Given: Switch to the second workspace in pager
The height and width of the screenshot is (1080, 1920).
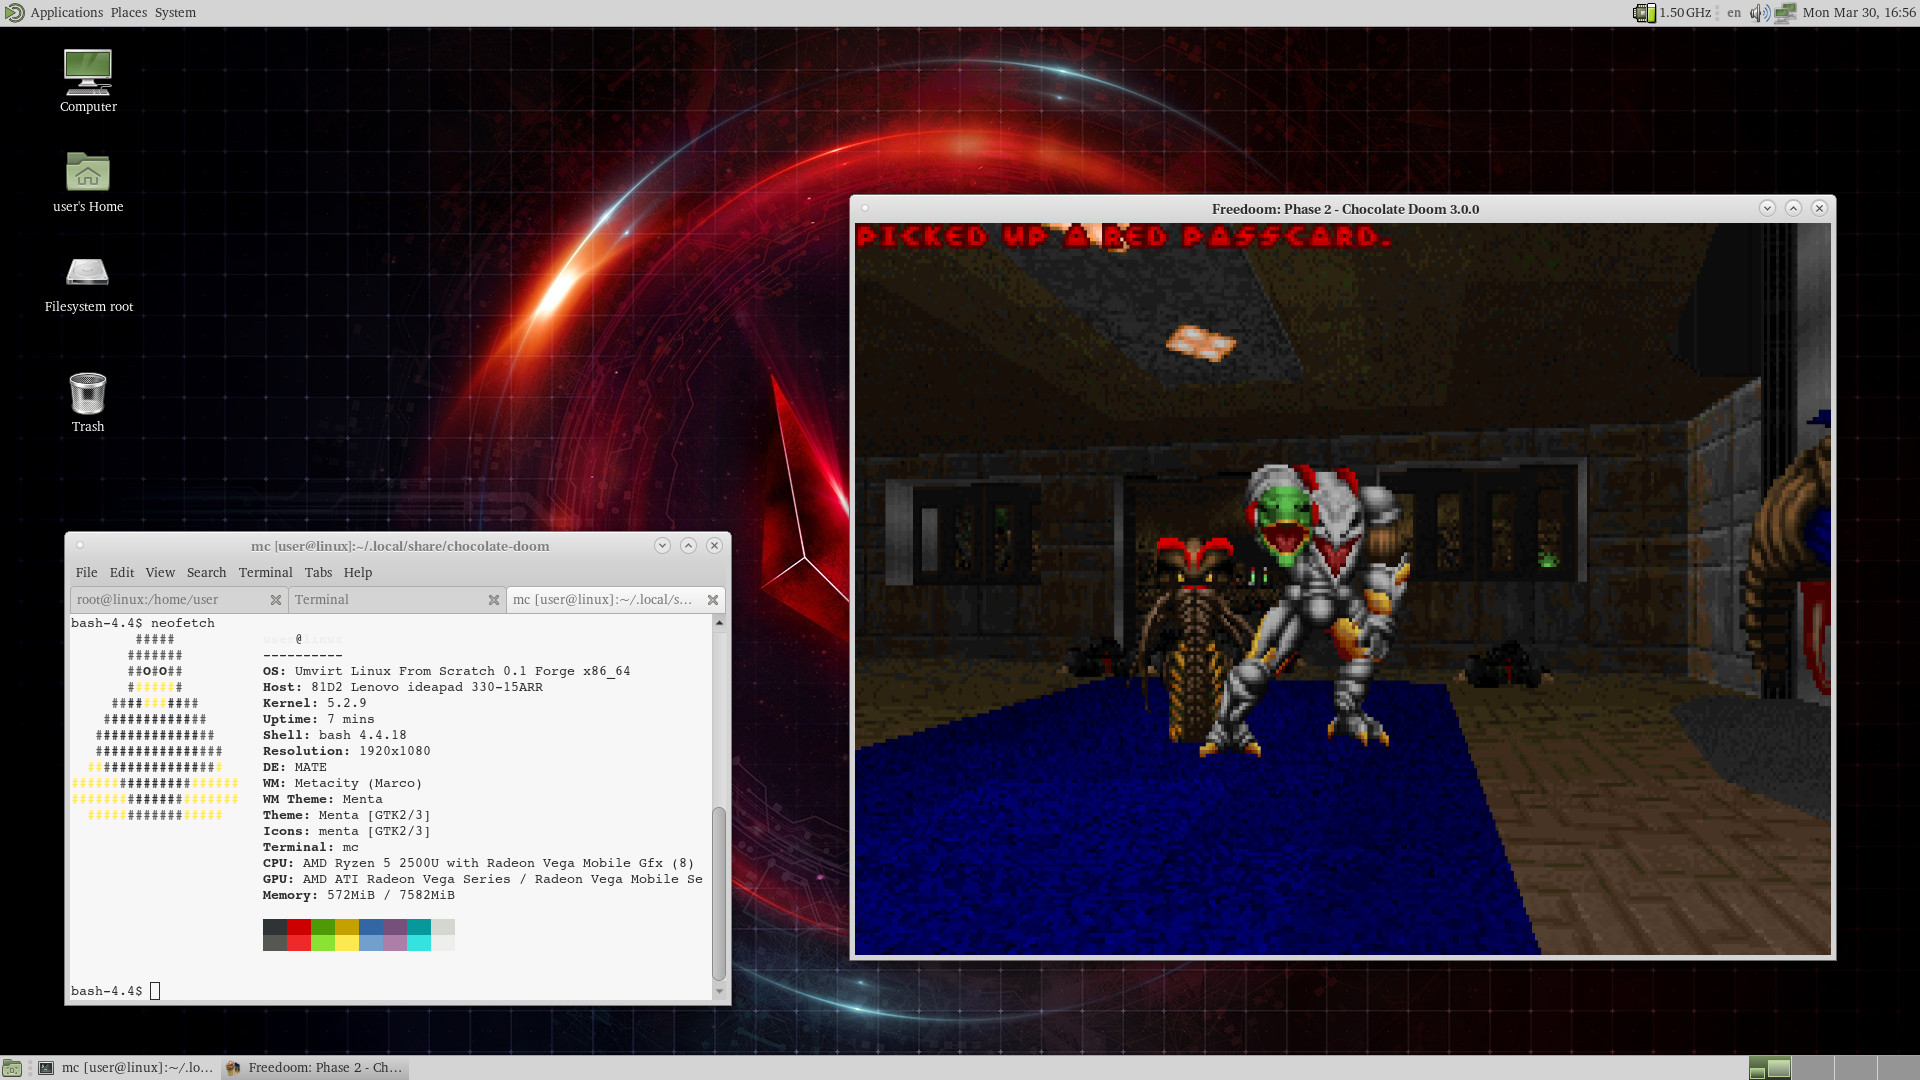Looking at the screenshot, I should coord(1812,1068).
